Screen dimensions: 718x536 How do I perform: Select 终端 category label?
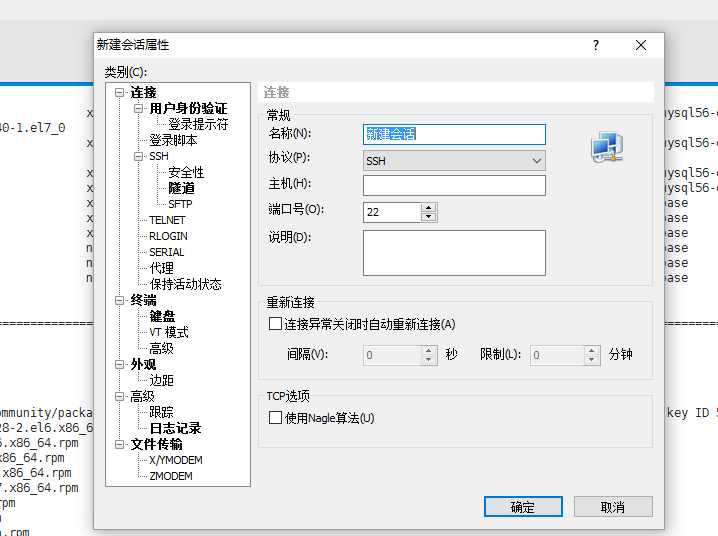[143, 300]
